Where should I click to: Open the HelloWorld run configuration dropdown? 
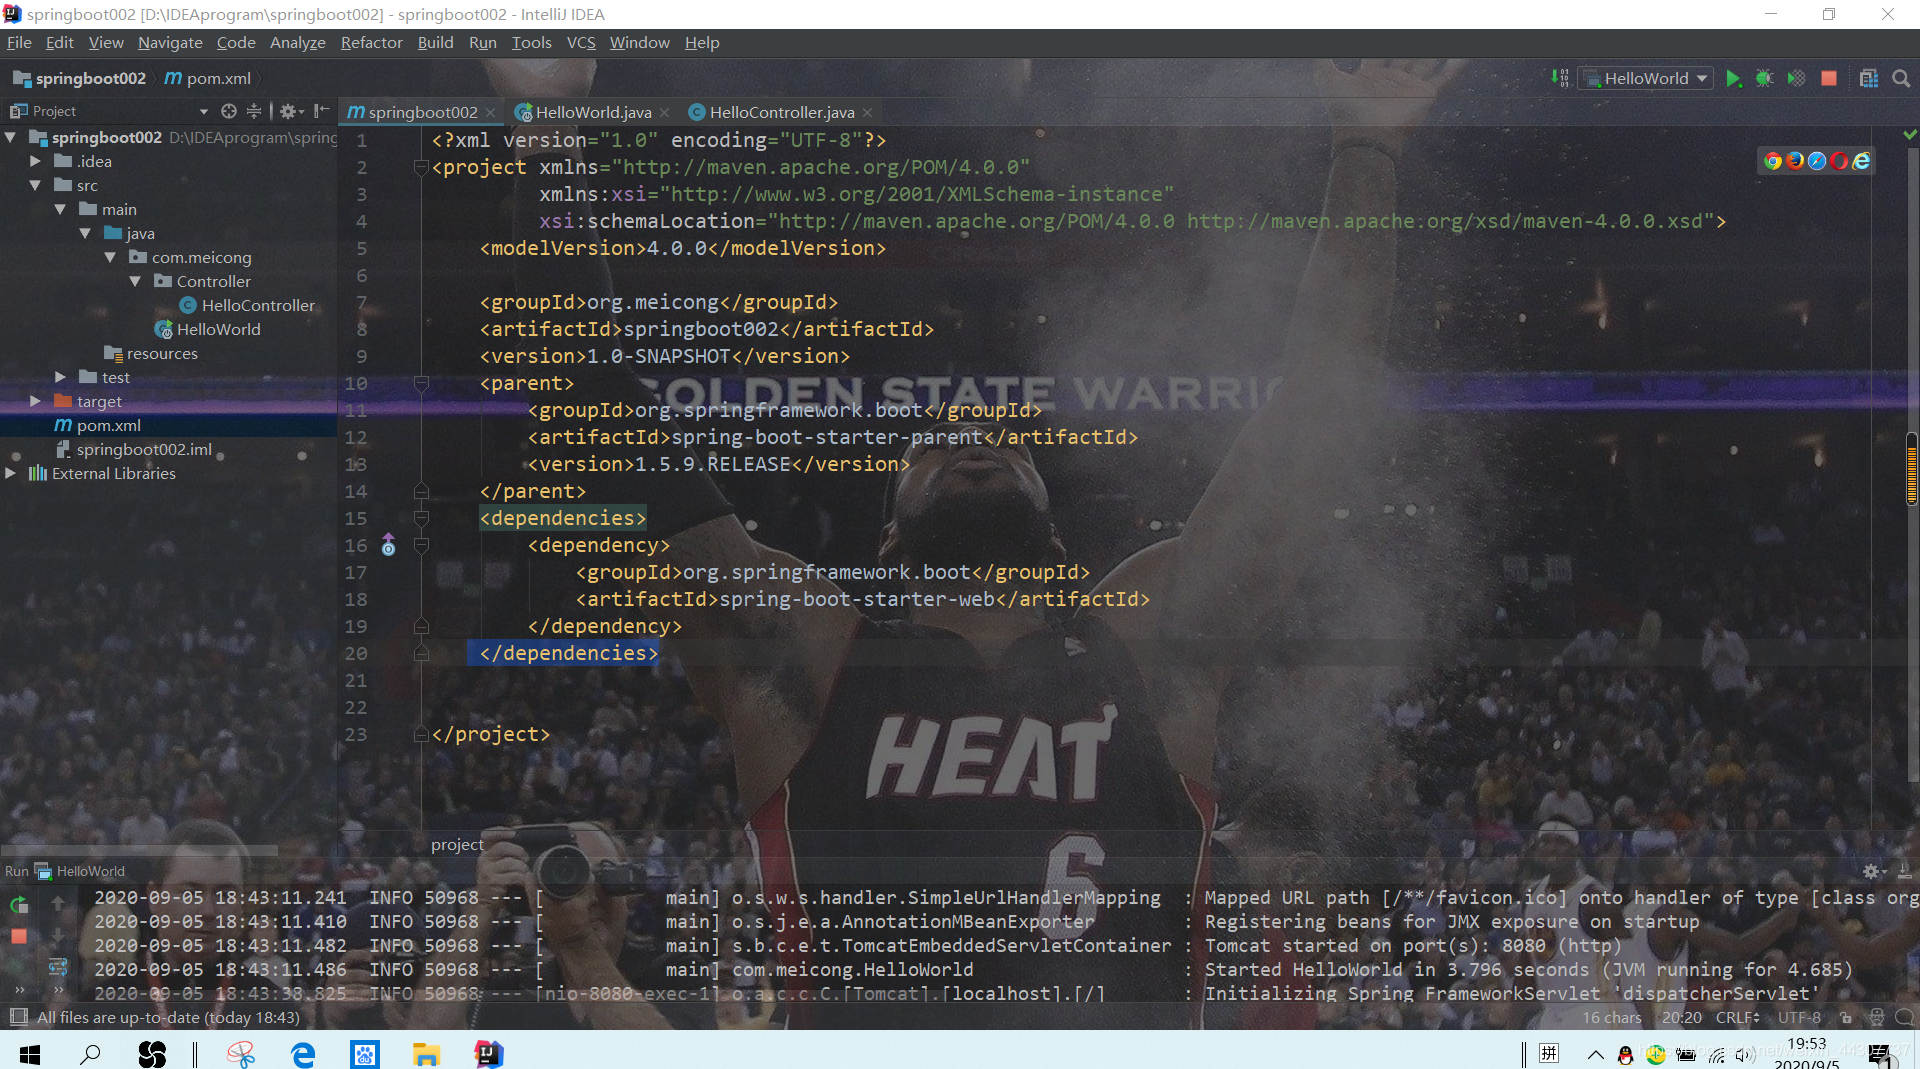1646,78
